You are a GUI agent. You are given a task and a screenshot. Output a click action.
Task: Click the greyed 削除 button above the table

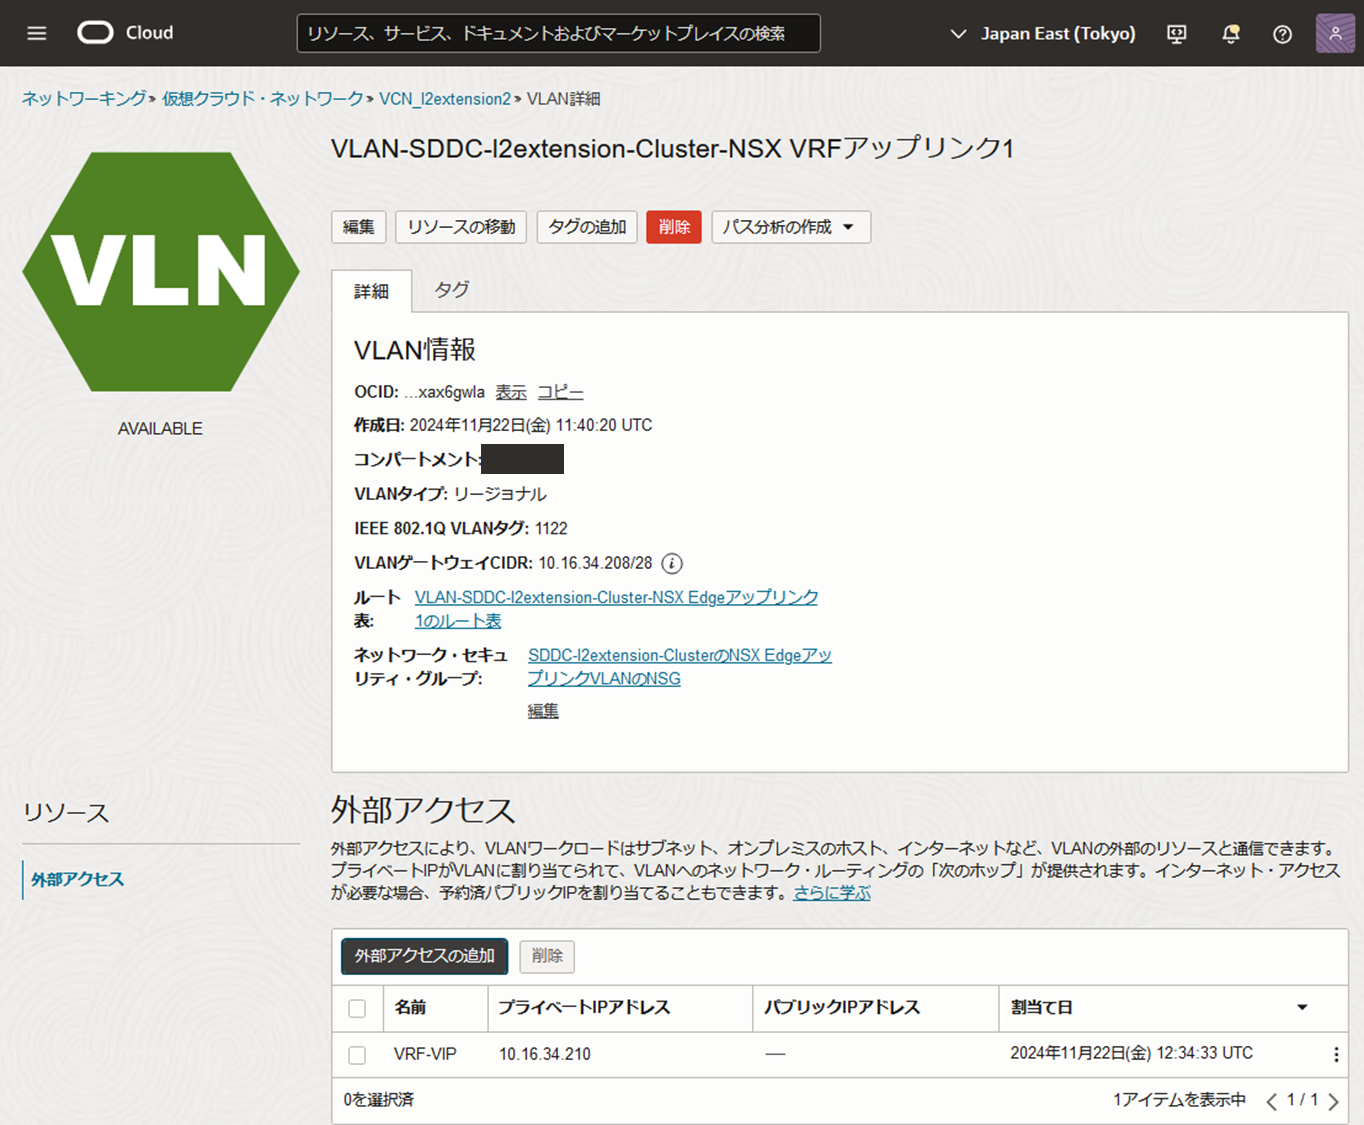coord(547,956)
